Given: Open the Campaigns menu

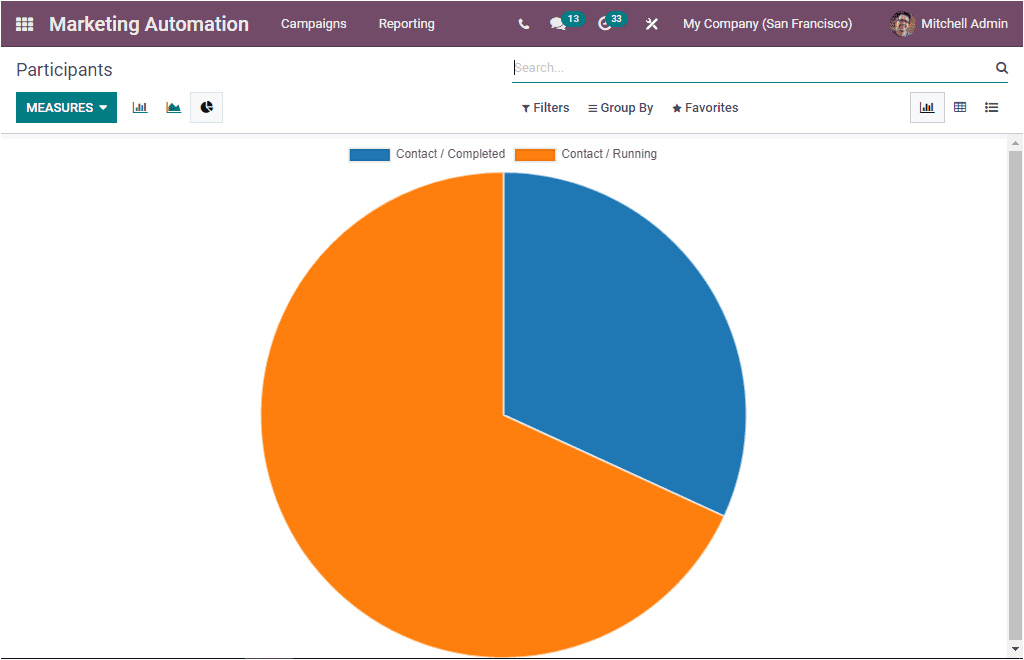Looking at the screenshot, I should click(x=313, y=23).
